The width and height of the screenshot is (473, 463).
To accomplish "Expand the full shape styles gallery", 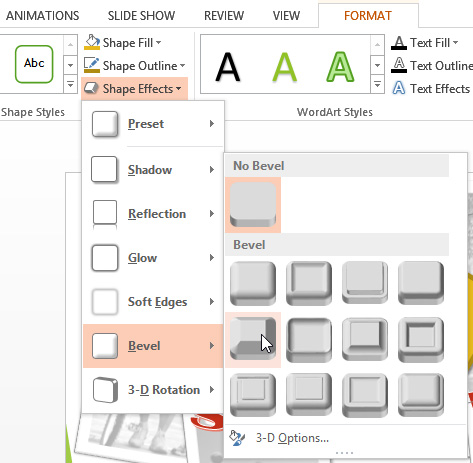I will [70, 84].
